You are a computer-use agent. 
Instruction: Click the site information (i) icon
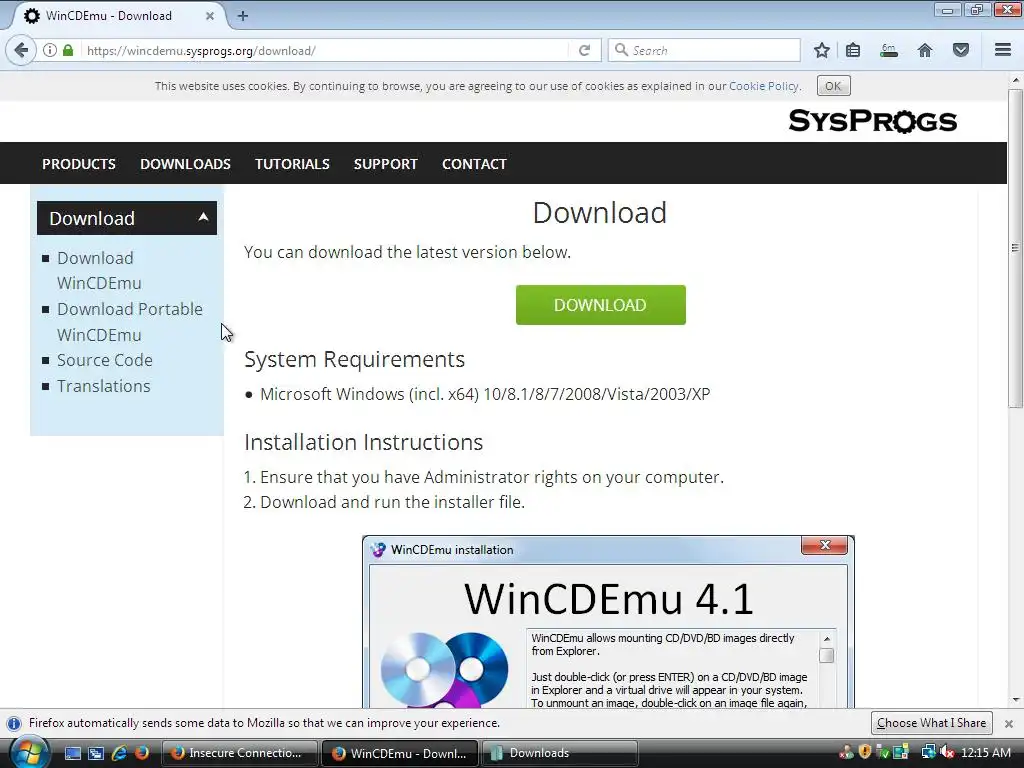click(x=50, y=50)
